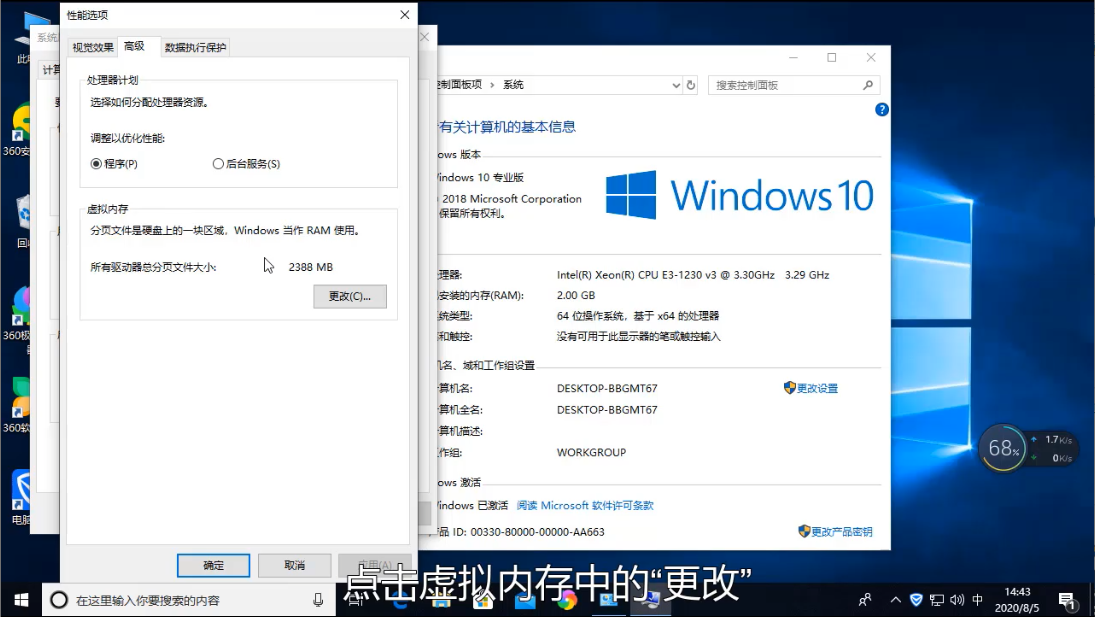The width and height of the screenshot is (1095, 617).
Task: Open the People icon in taskbar
Action: point(865,600)
